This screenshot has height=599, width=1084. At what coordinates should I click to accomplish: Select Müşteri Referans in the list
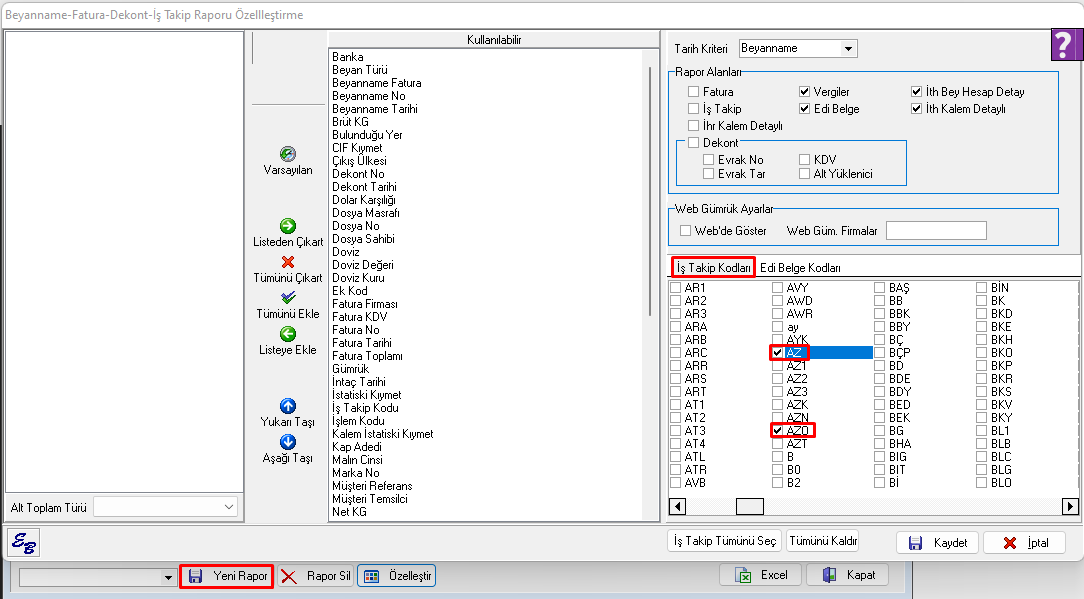point(372,486)
